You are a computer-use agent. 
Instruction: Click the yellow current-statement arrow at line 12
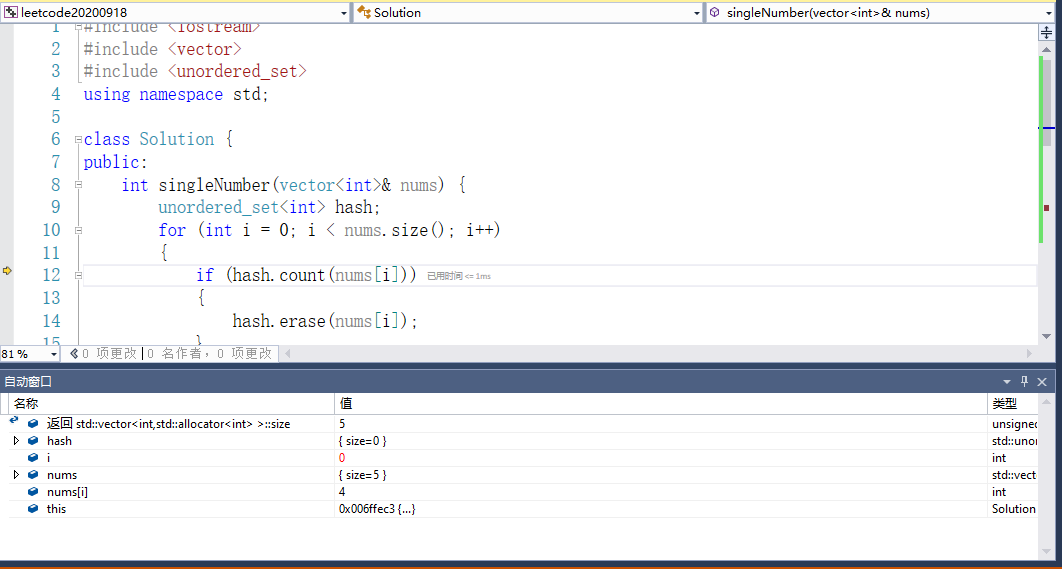click(x=7, y=271)
